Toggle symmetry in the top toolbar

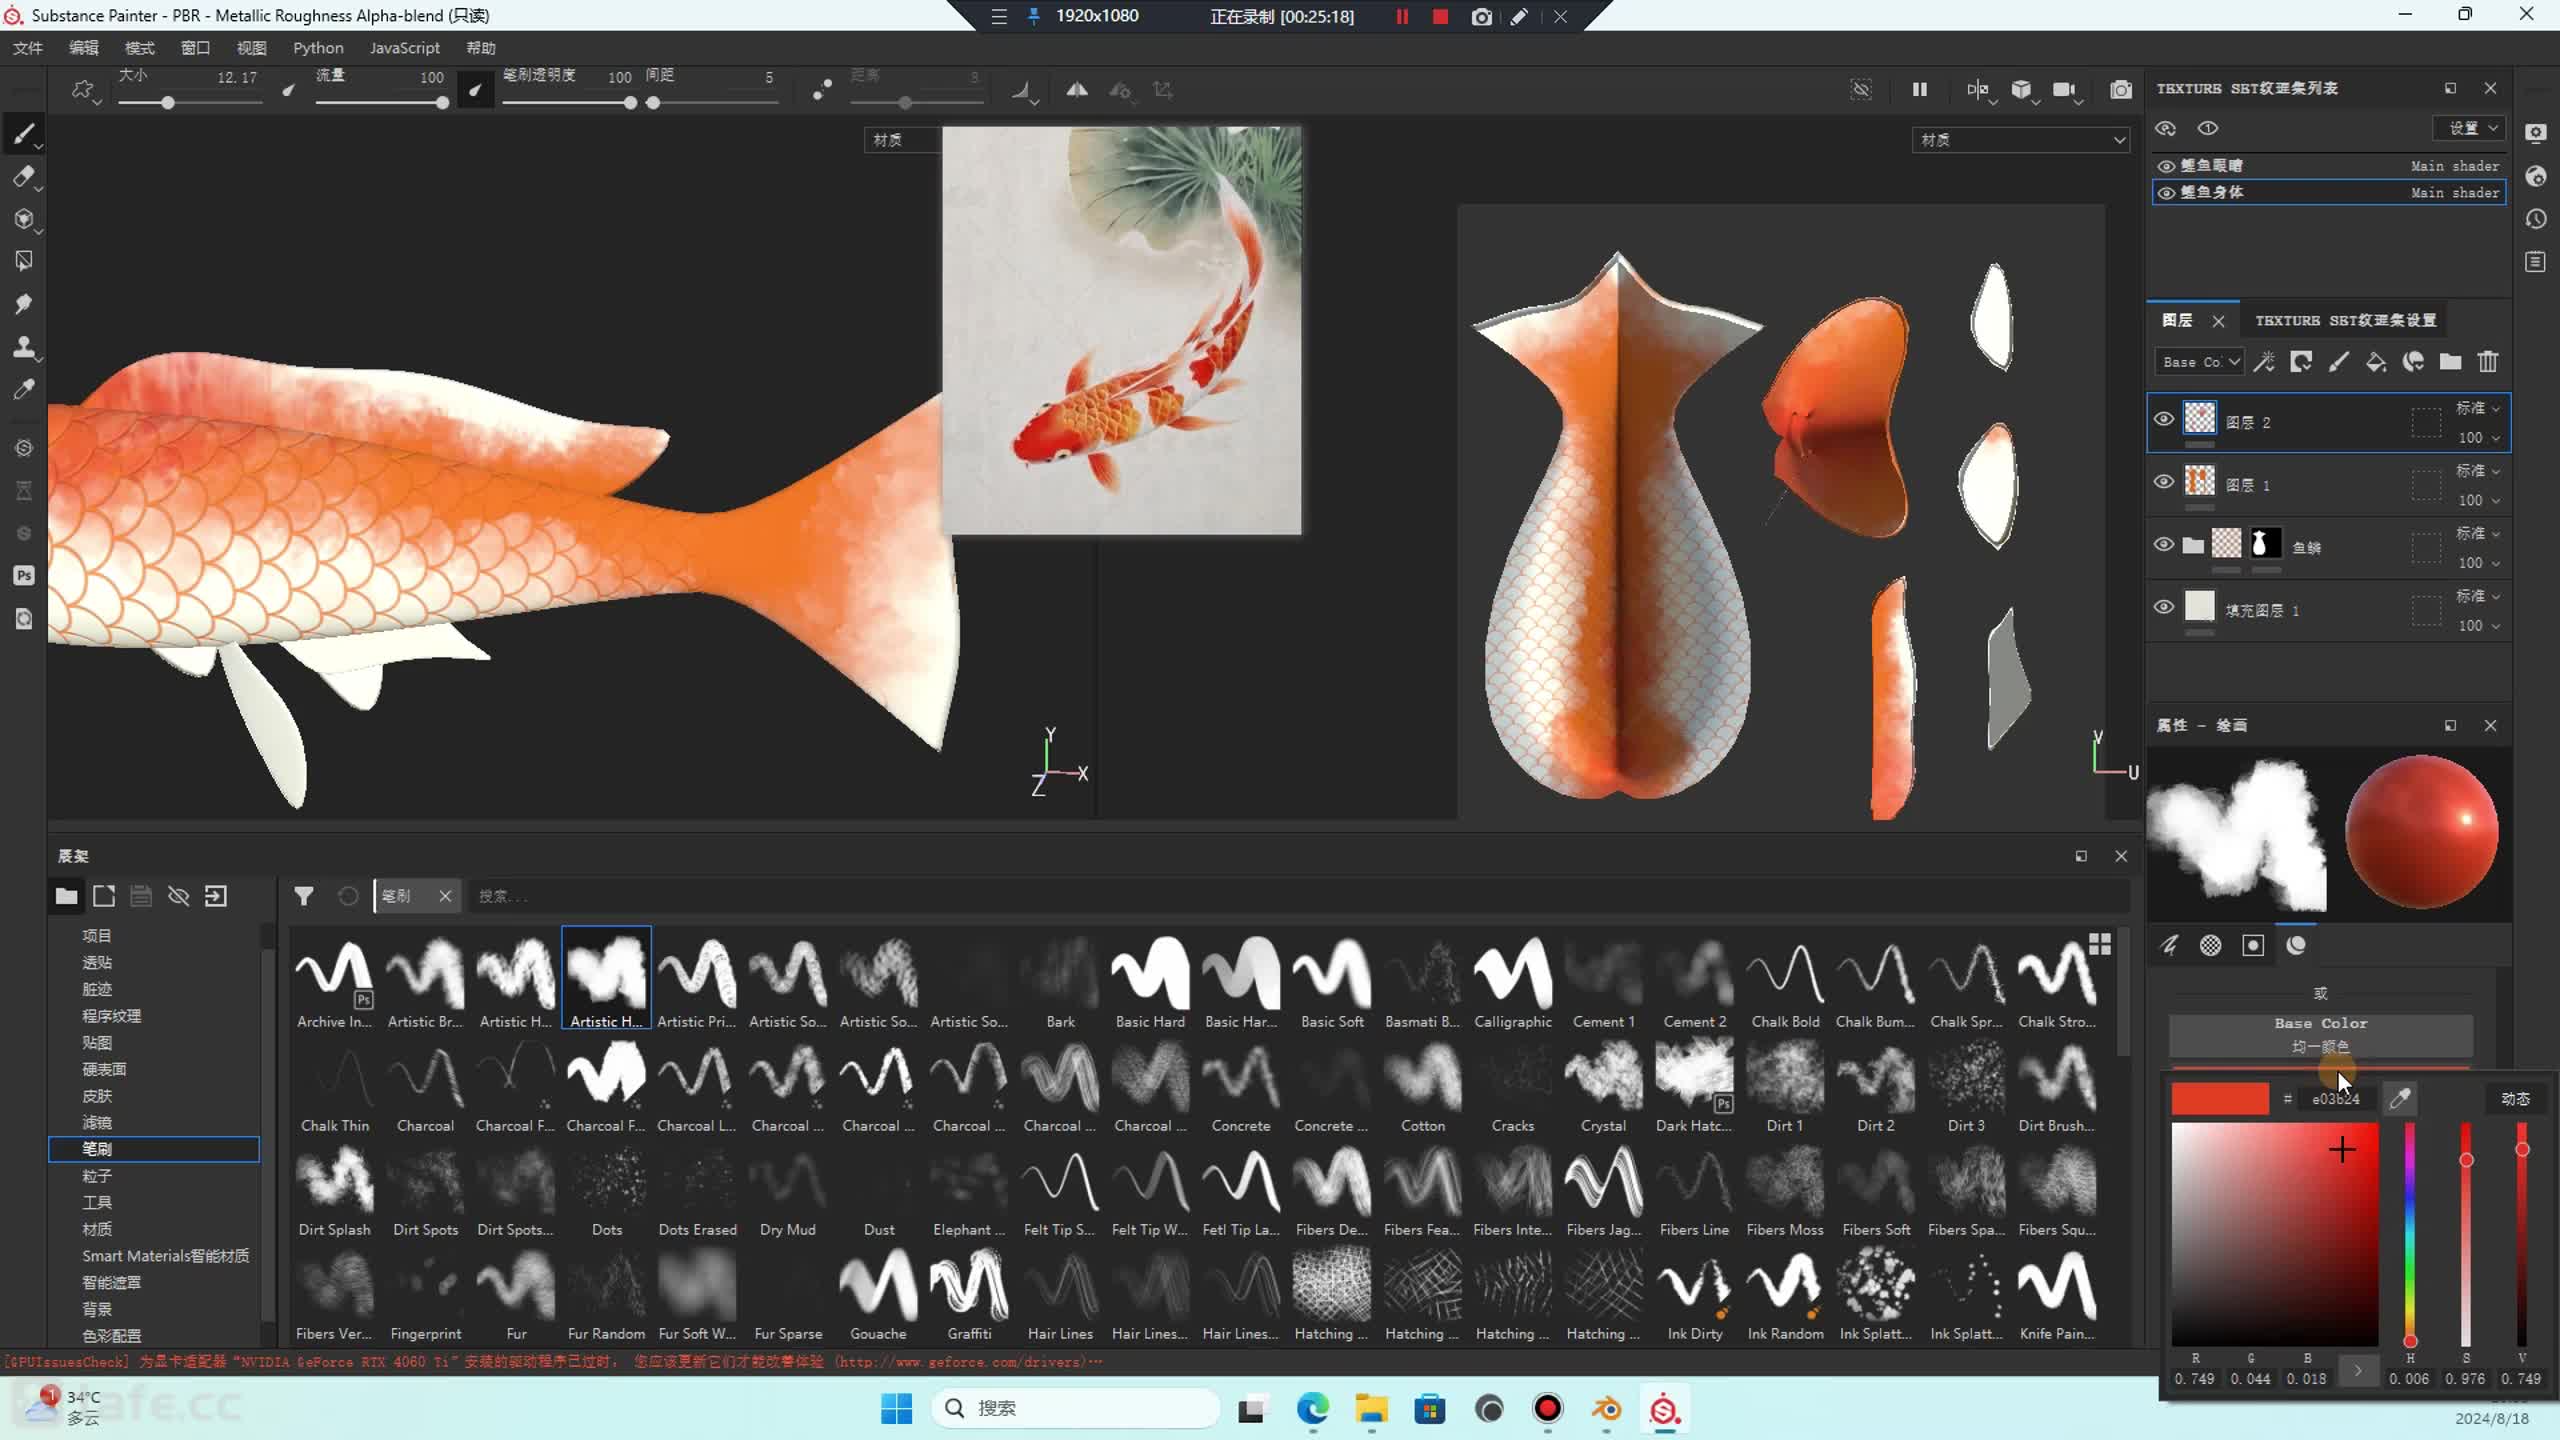[x=1077, y=90]
